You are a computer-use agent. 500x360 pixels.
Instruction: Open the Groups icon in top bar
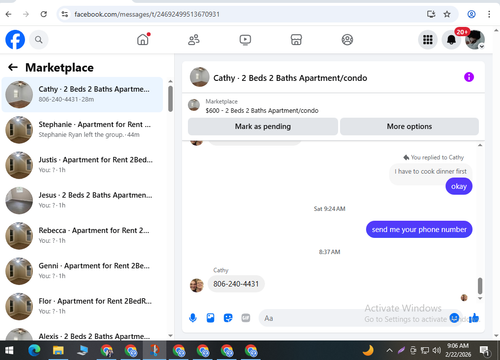[347, 40]
